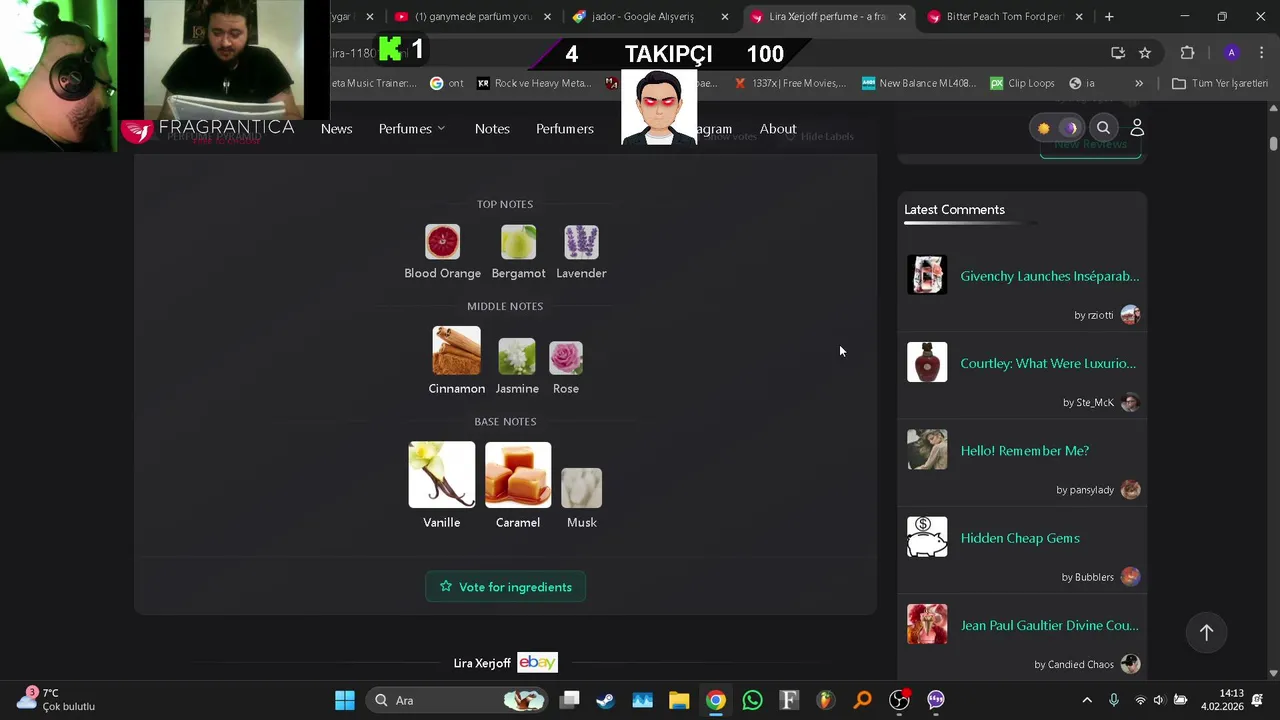Click the microphone tray icon
1280x720 pixels.
coord(1114,700)
